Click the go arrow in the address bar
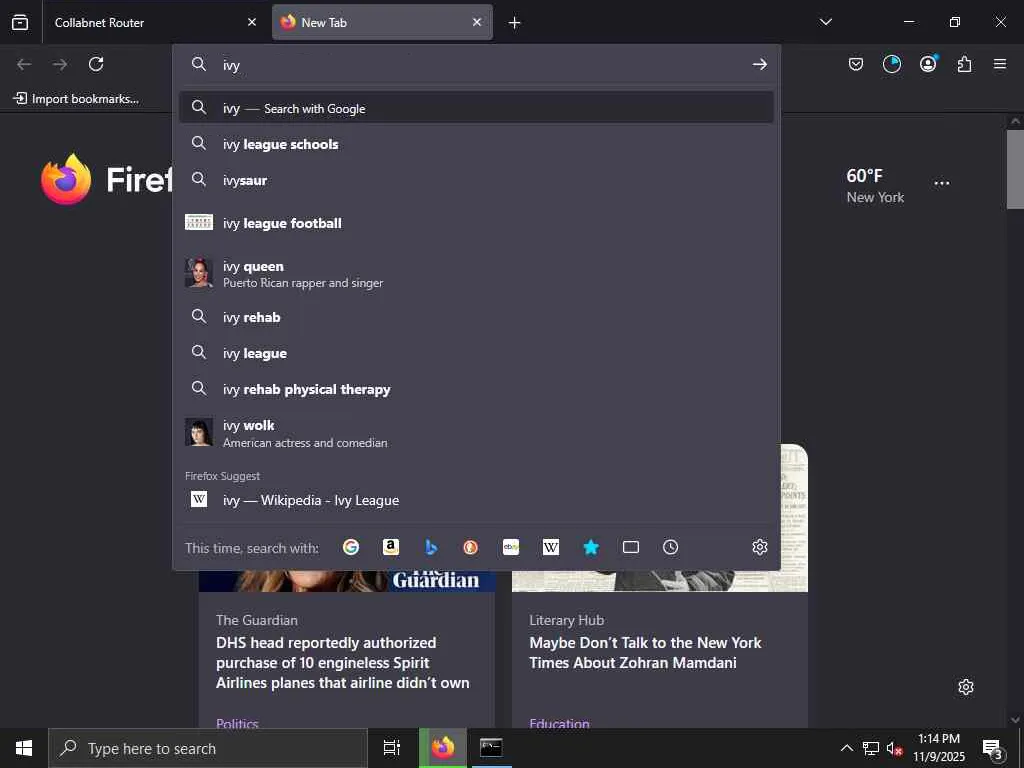Viewport: 1024px width, 768px height. [759, 65]
